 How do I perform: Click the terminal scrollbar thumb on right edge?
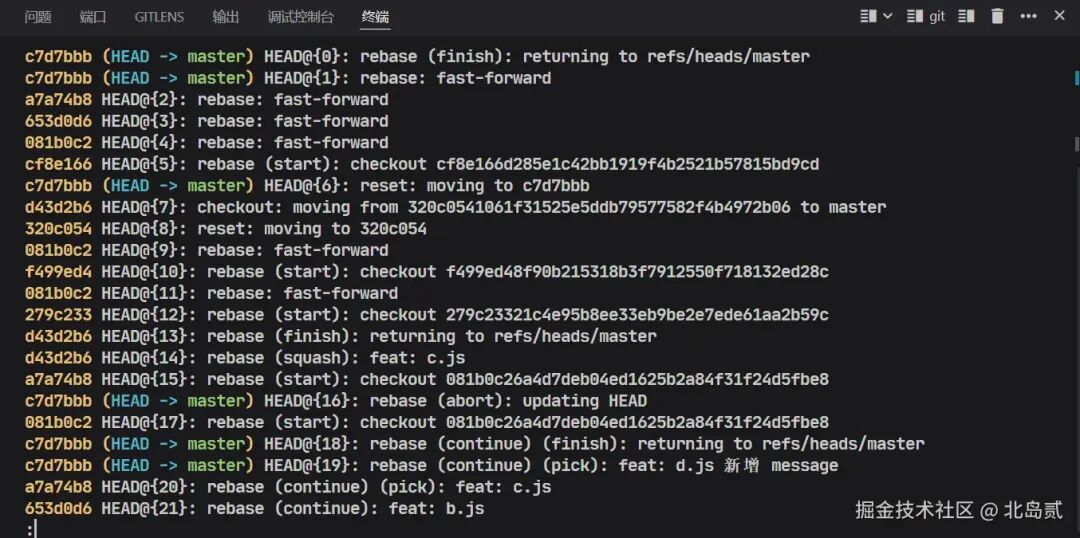(x=1076, y=144)
